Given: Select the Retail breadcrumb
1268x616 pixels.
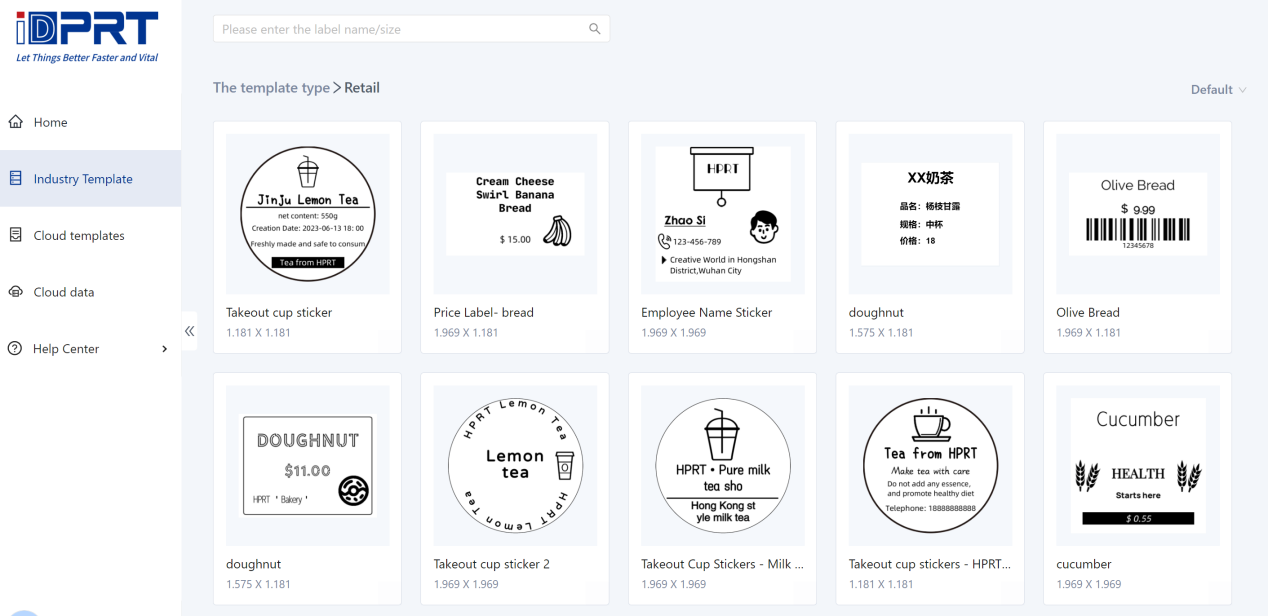Looking at the screenshot, I should (x=362, y=88).
